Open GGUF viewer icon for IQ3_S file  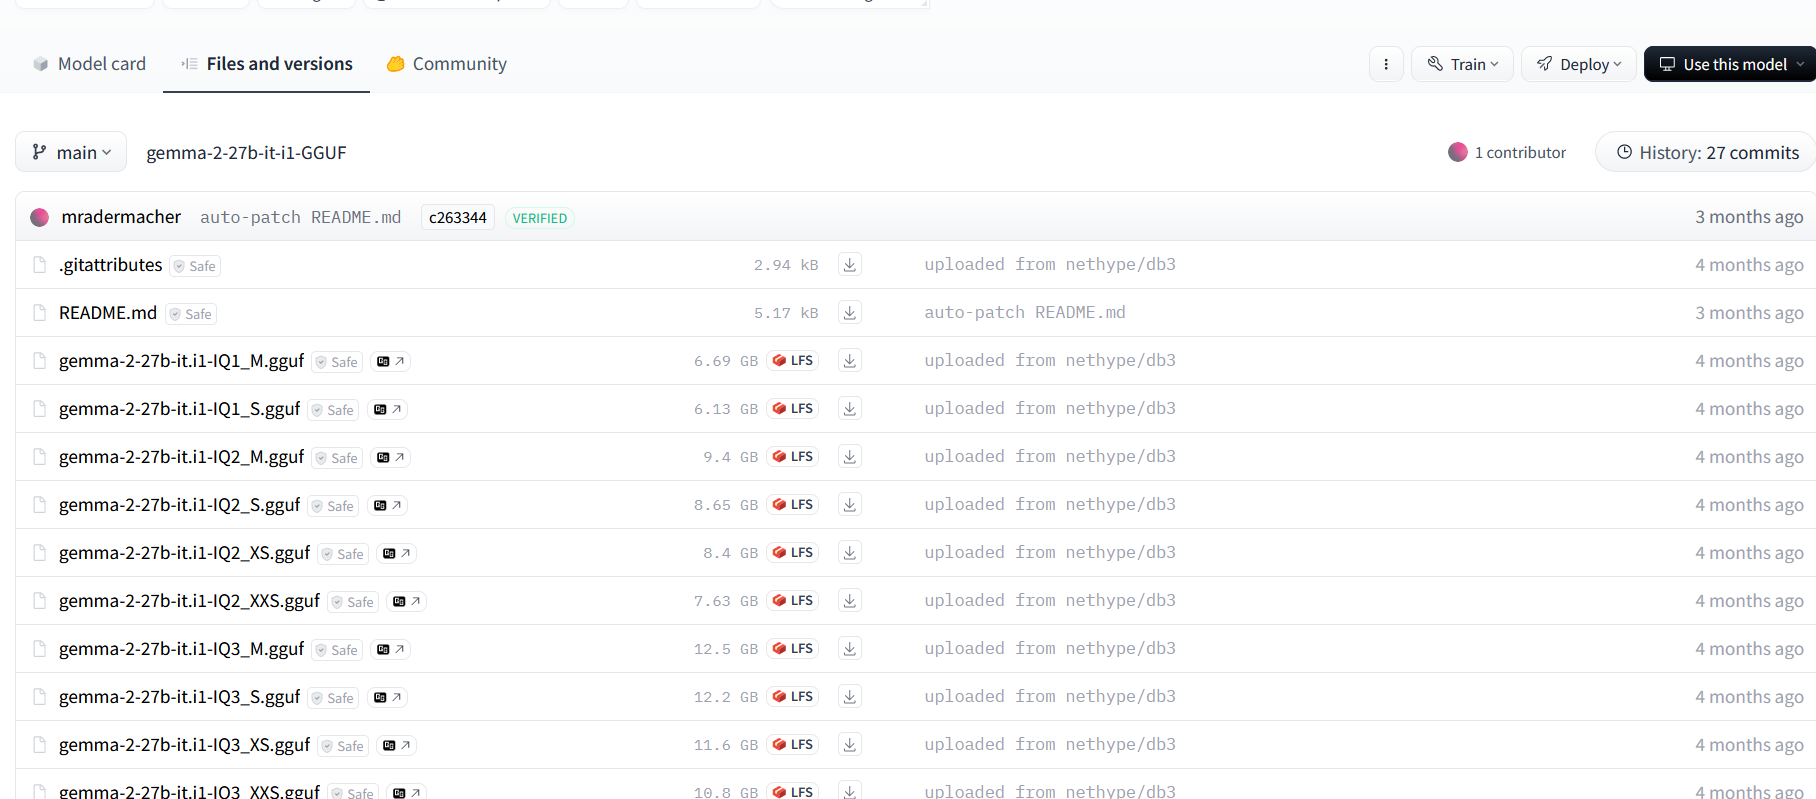pyautogui.click(x=387, y=697)
